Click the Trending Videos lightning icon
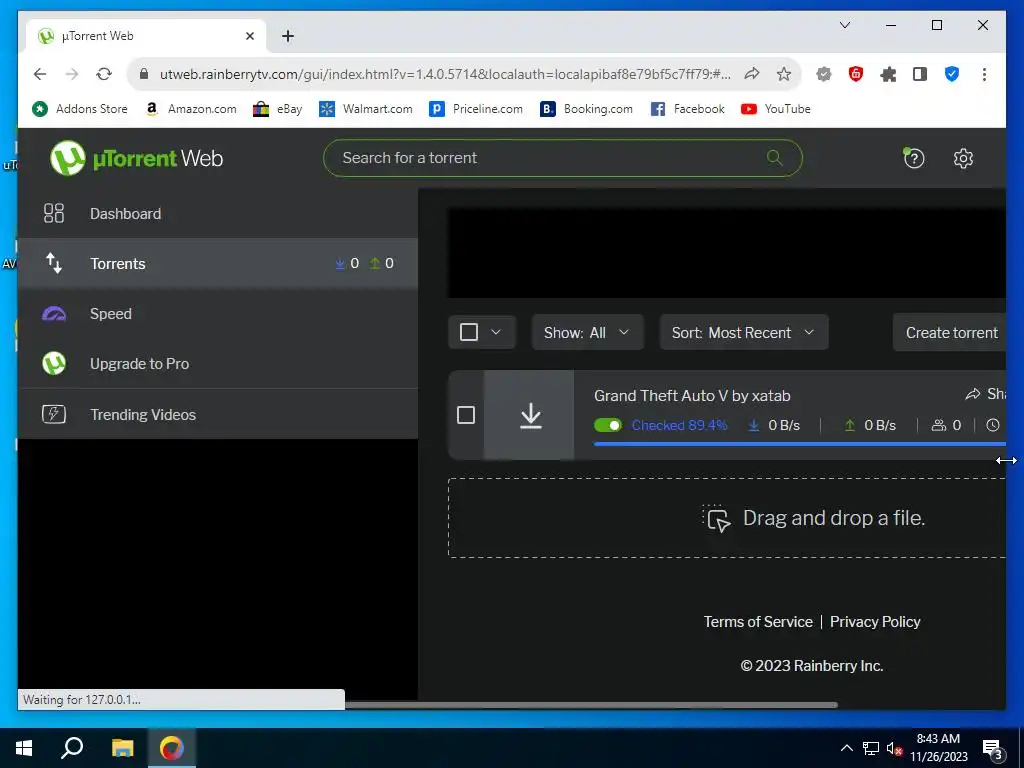The height and width of the screenshot is (768, 1024). [54, 414]
